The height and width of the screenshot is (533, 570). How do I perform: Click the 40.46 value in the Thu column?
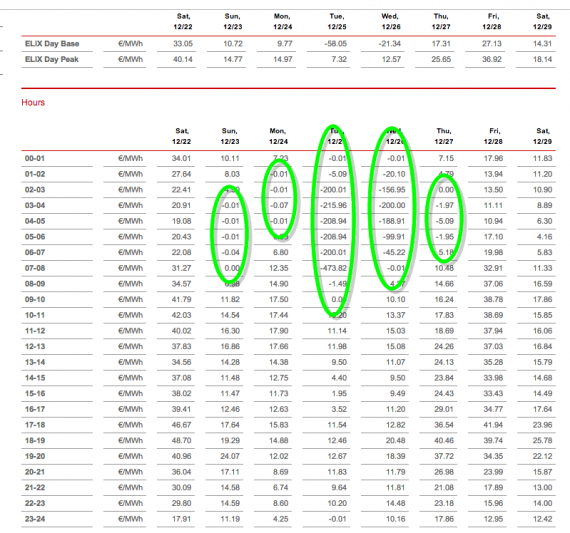click(x=444, y=441)
